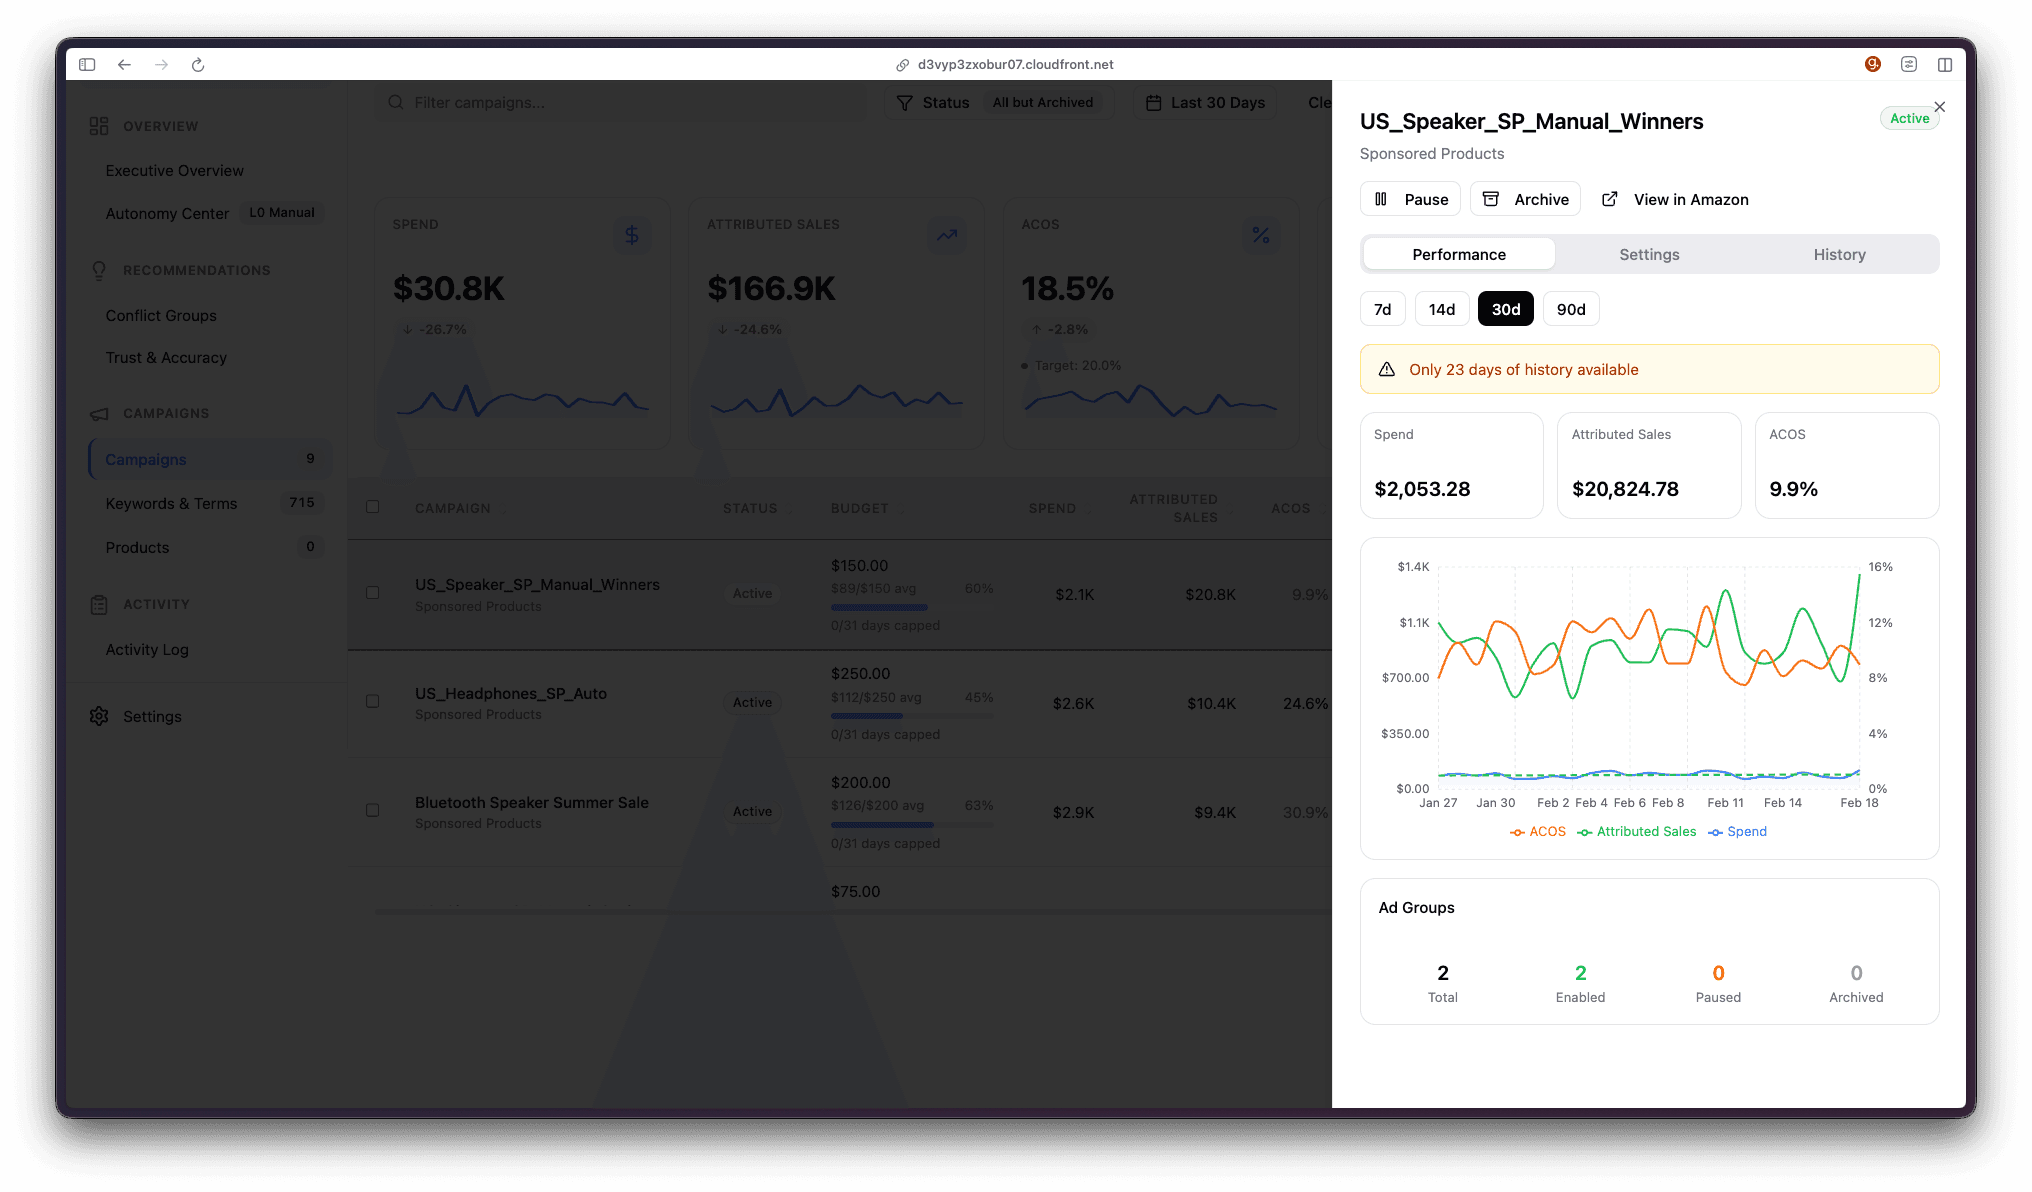The height and width of the screenshot is (1192, 2032).
Task: Close the campaign detail panel
Action: click(x=1939, y=107)
